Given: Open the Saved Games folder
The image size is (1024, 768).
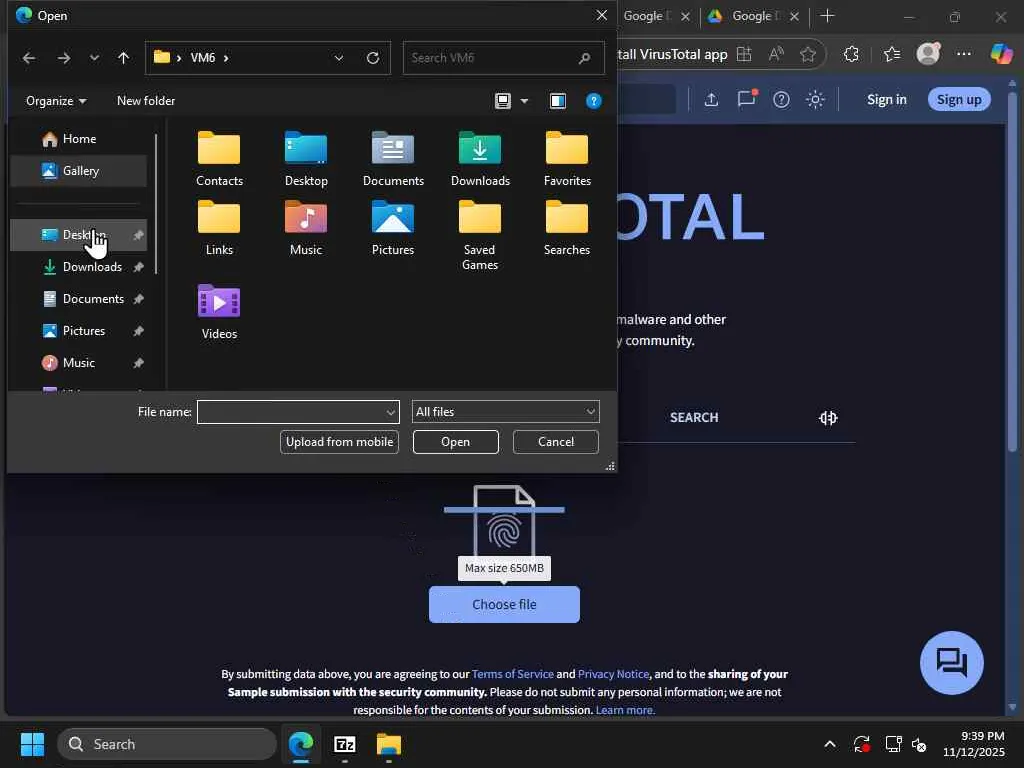Looking at the screenshot, I should coord(480,235).
